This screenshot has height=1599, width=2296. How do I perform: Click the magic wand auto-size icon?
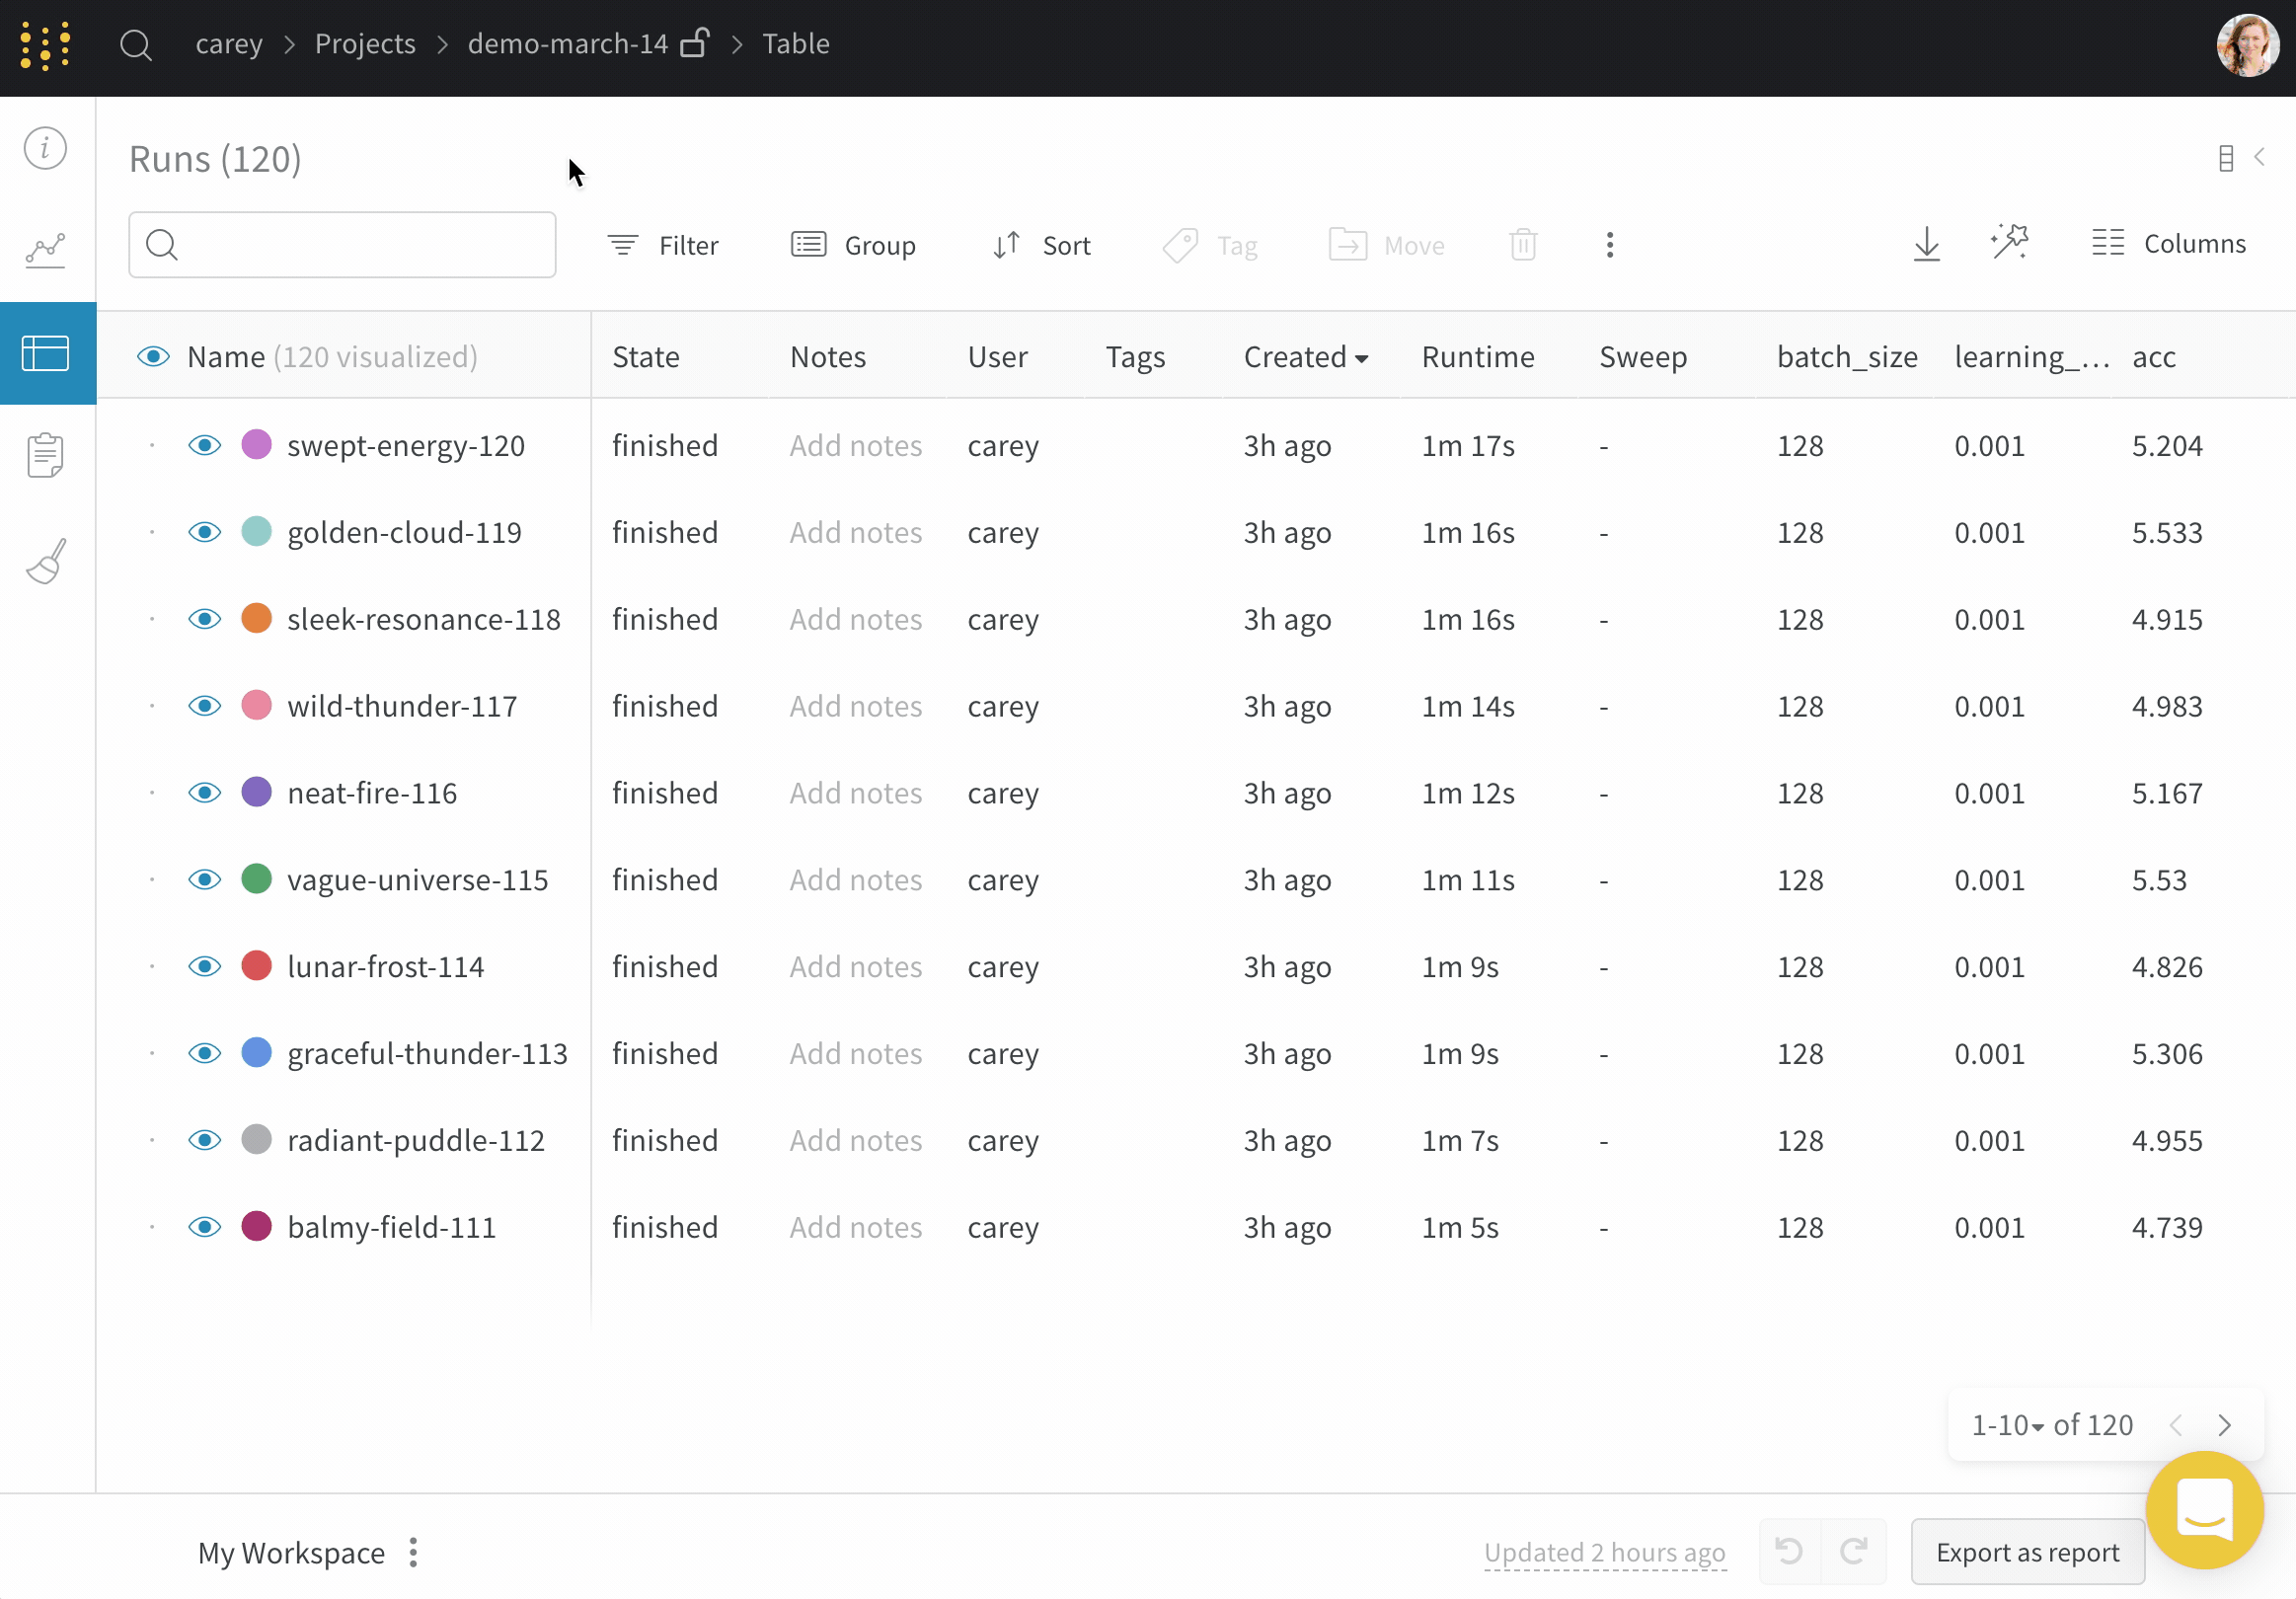(2009, 243)
